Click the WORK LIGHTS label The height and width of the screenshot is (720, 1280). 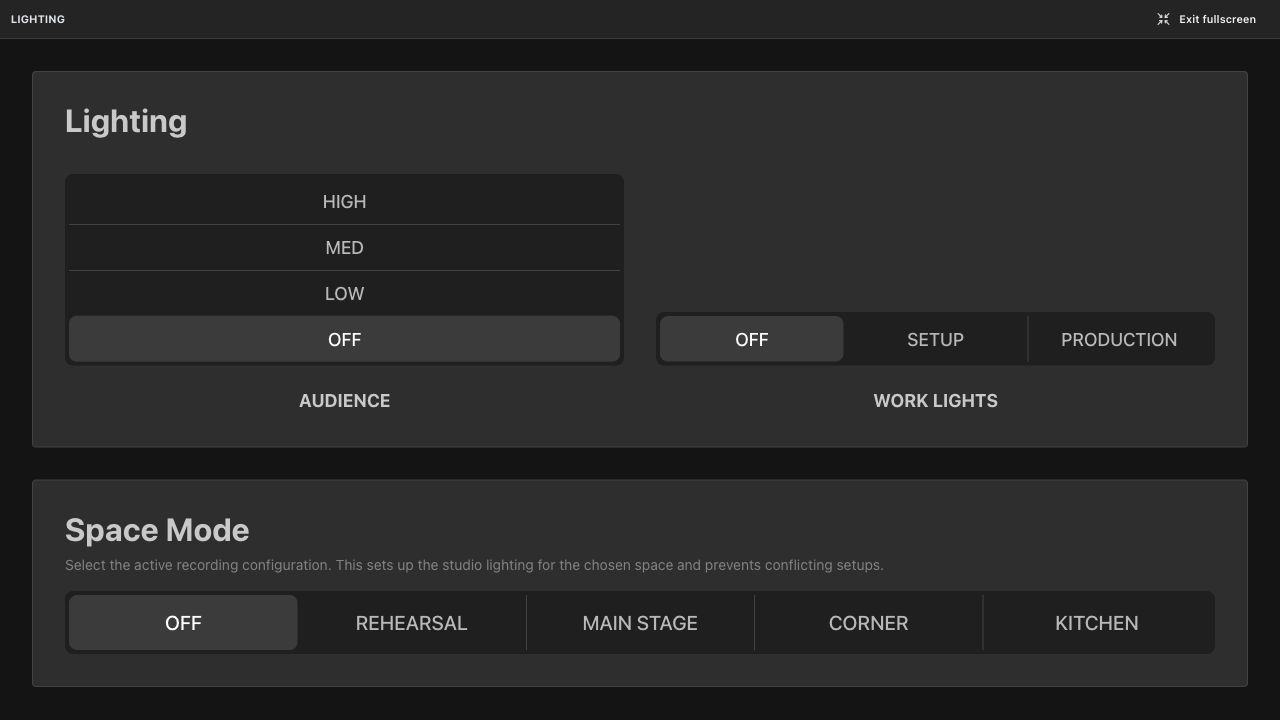pos(935,401)
